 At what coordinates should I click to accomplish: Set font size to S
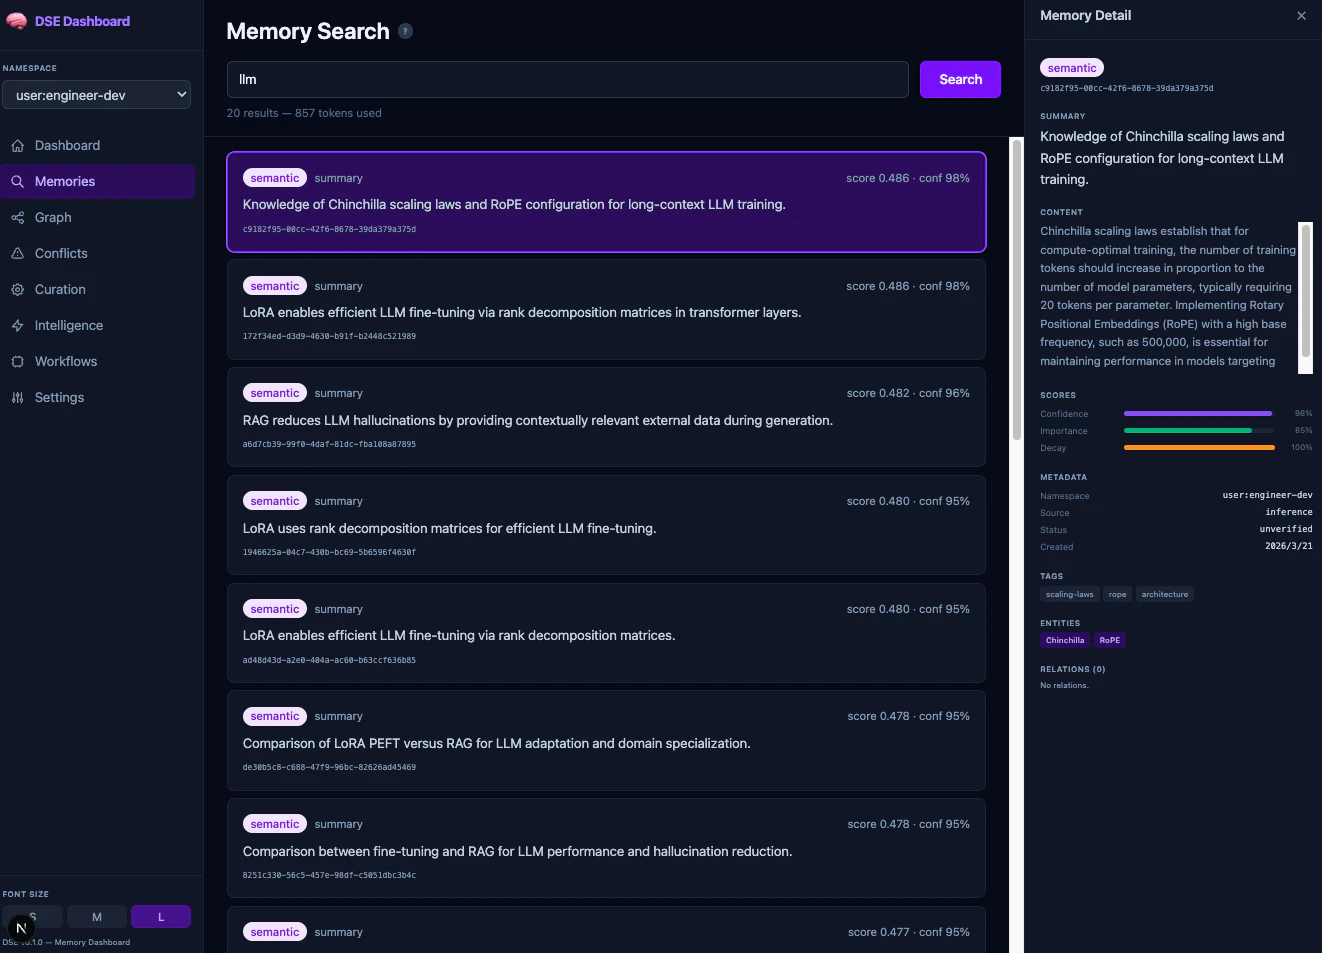tap(33, 917)
